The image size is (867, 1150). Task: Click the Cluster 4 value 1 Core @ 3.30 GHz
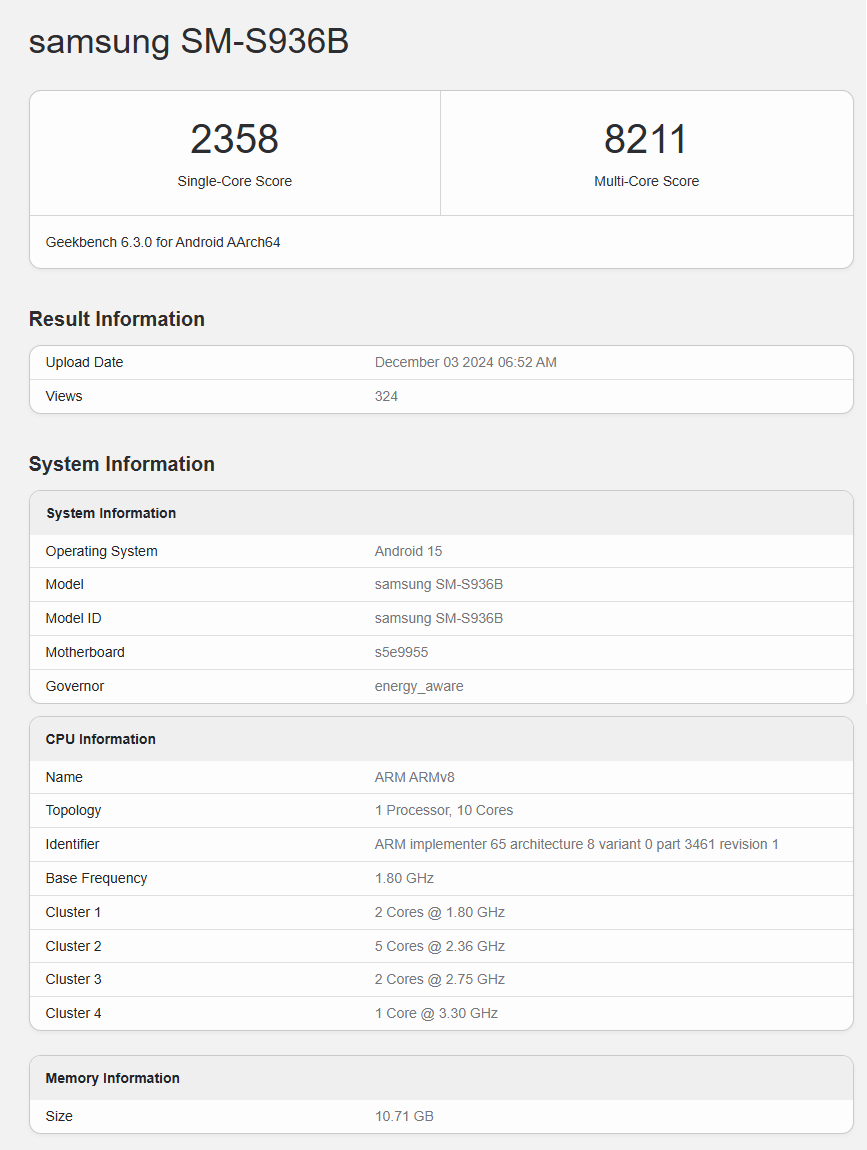tap(436, 1013)
